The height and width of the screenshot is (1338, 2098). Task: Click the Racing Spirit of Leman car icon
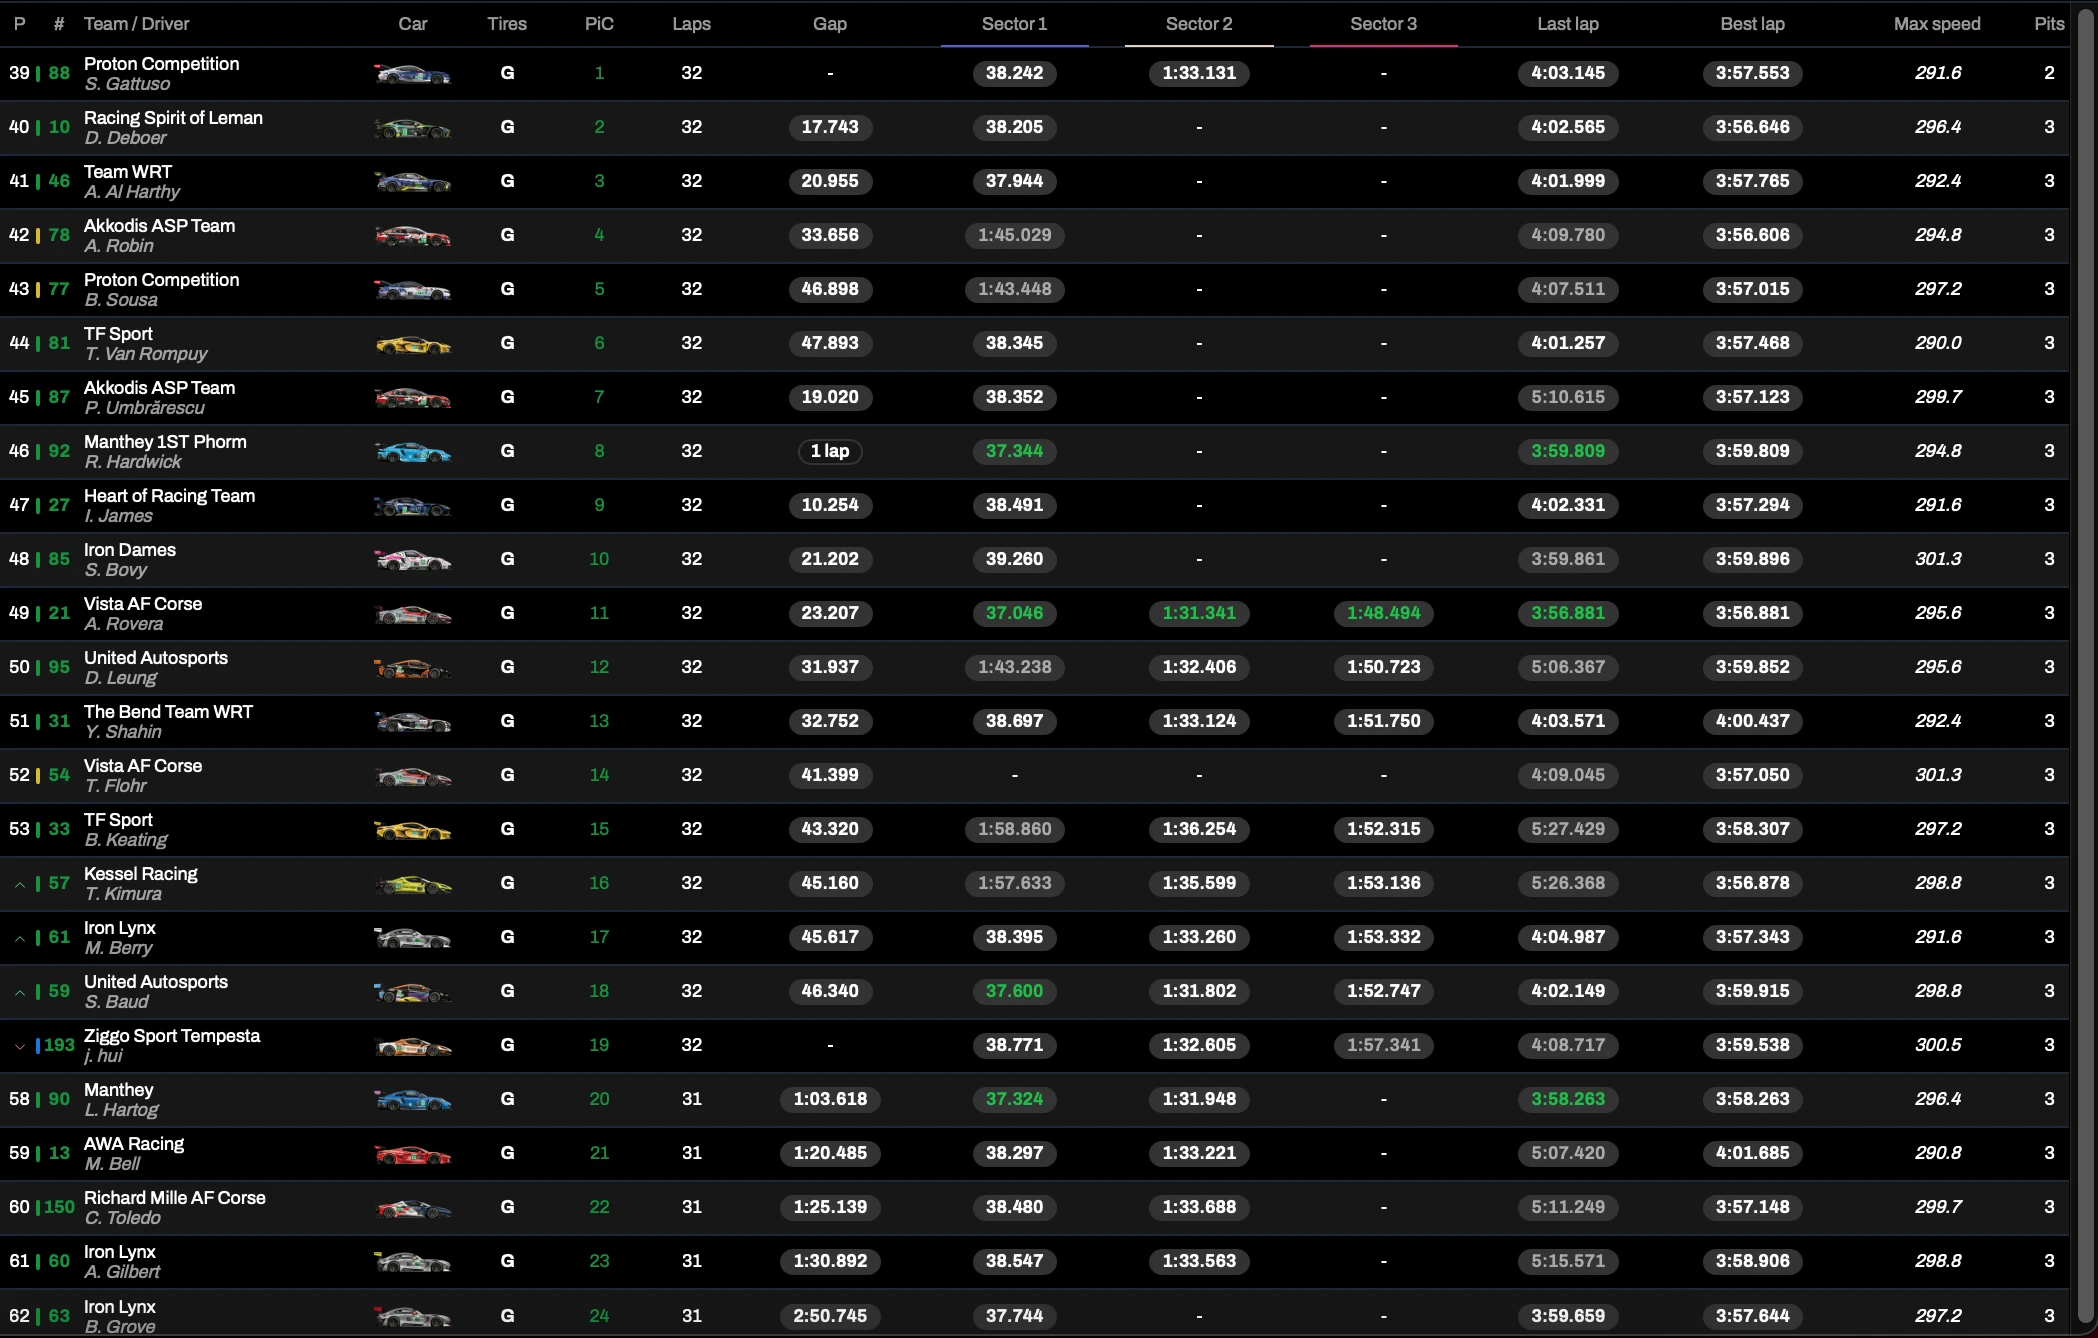pos(412,127)
